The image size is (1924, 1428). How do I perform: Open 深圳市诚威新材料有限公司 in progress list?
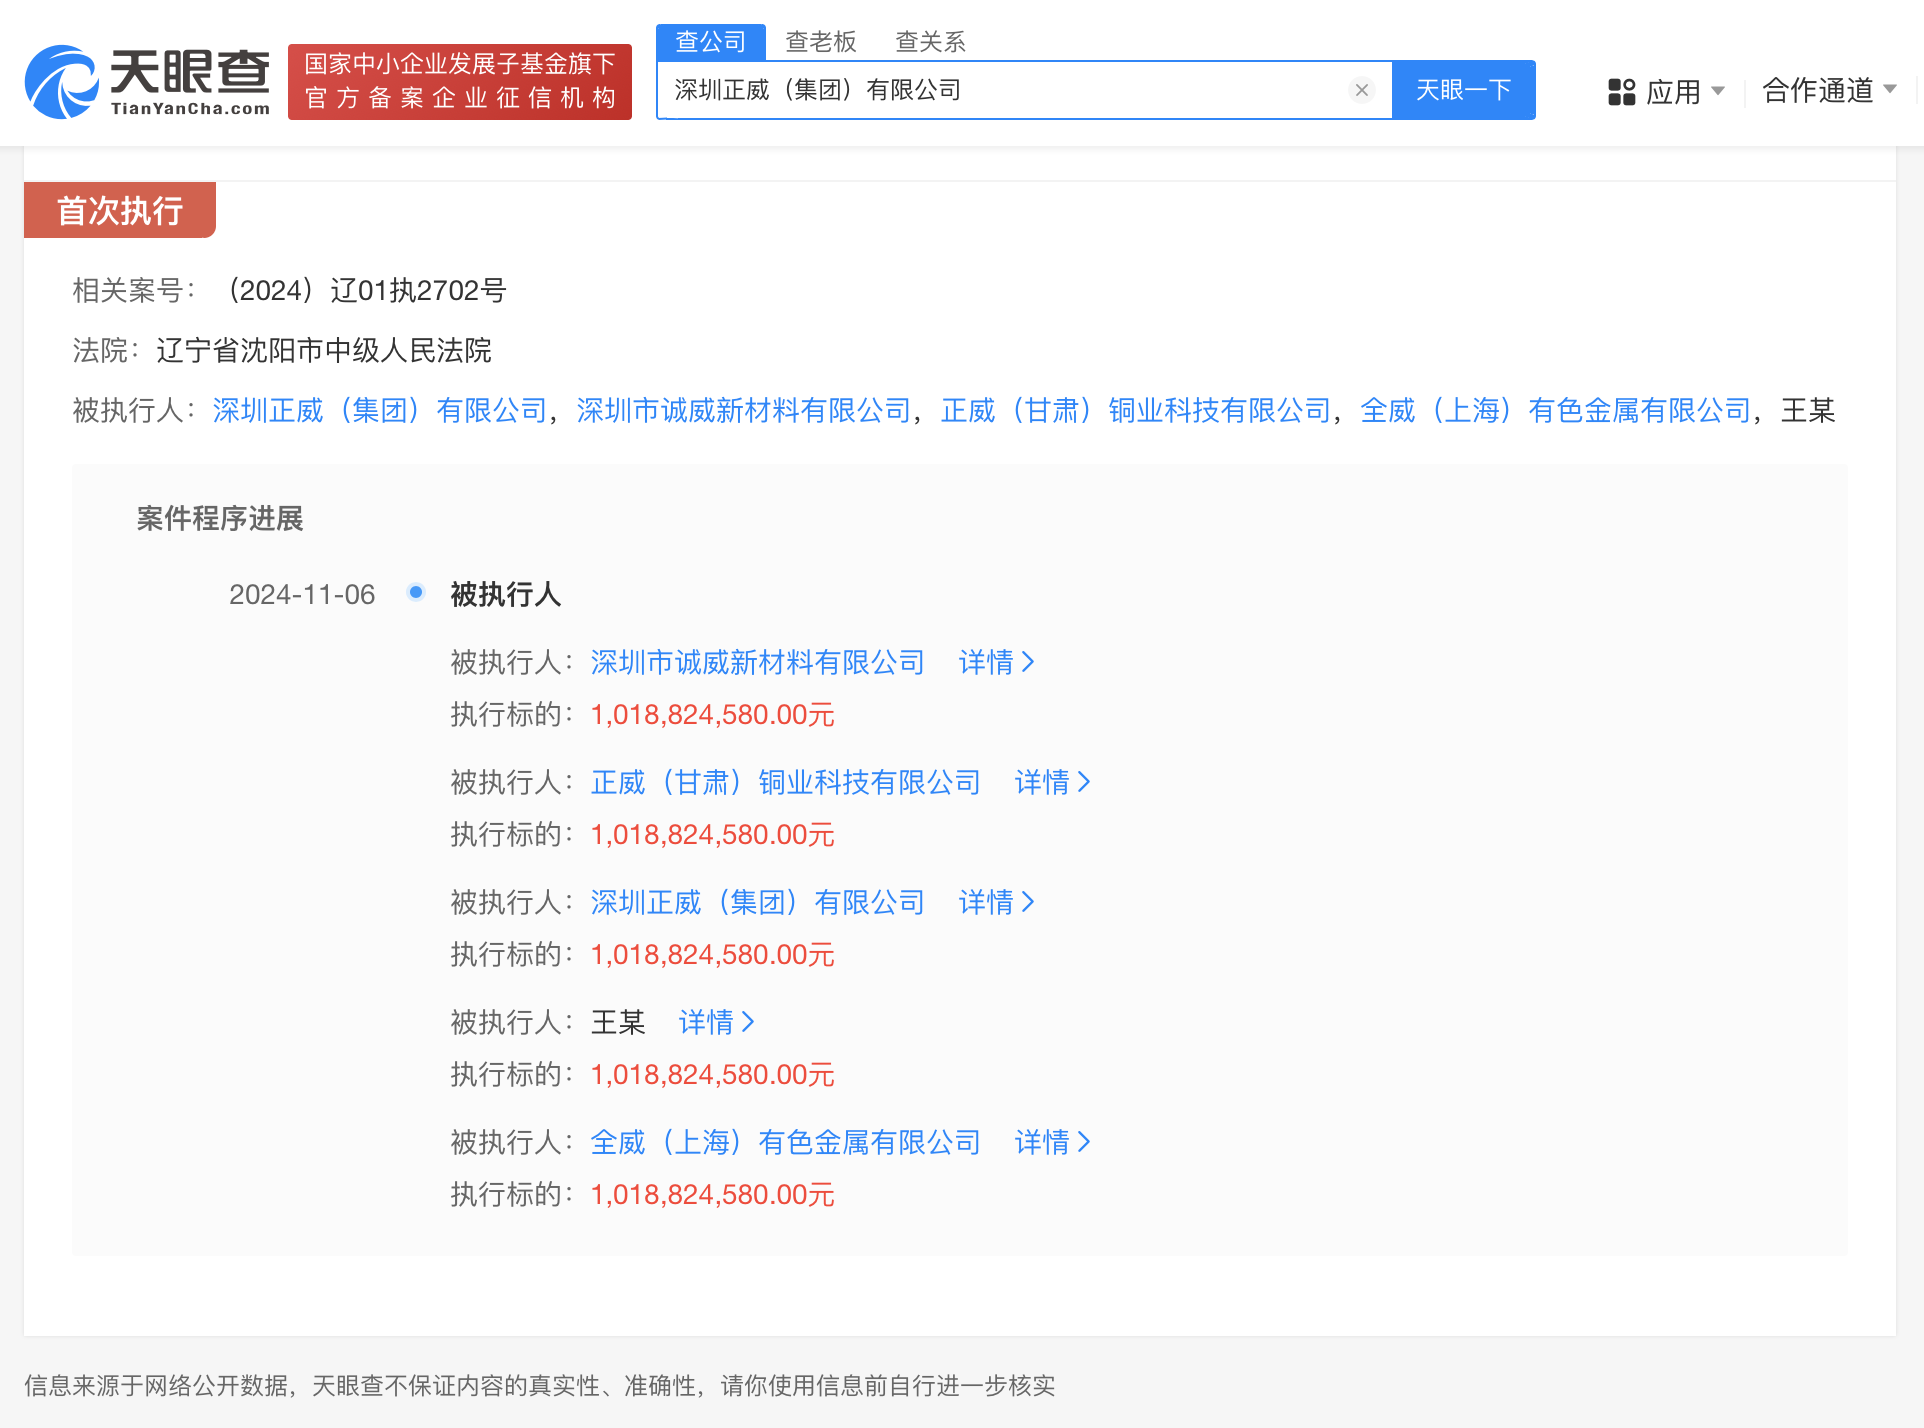[757, 663]
